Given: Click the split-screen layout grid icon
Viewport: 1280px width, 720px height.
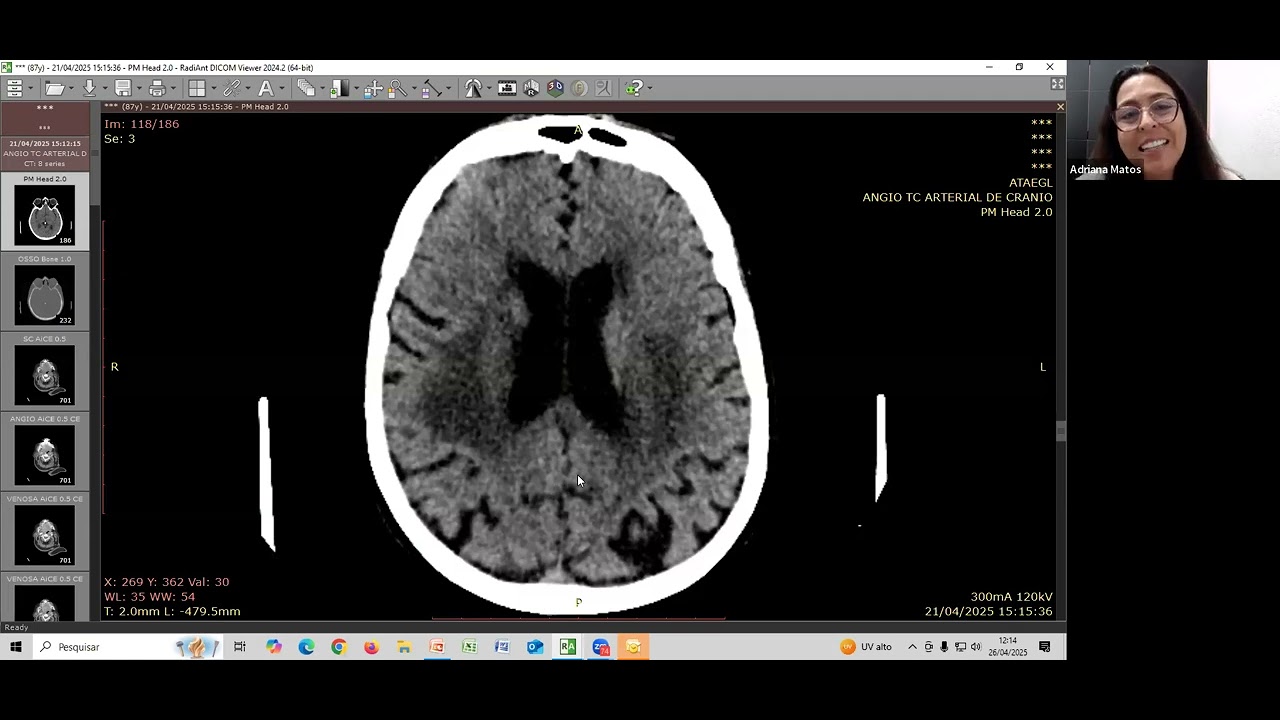Looking at the screenshot, I should [197, 89].
